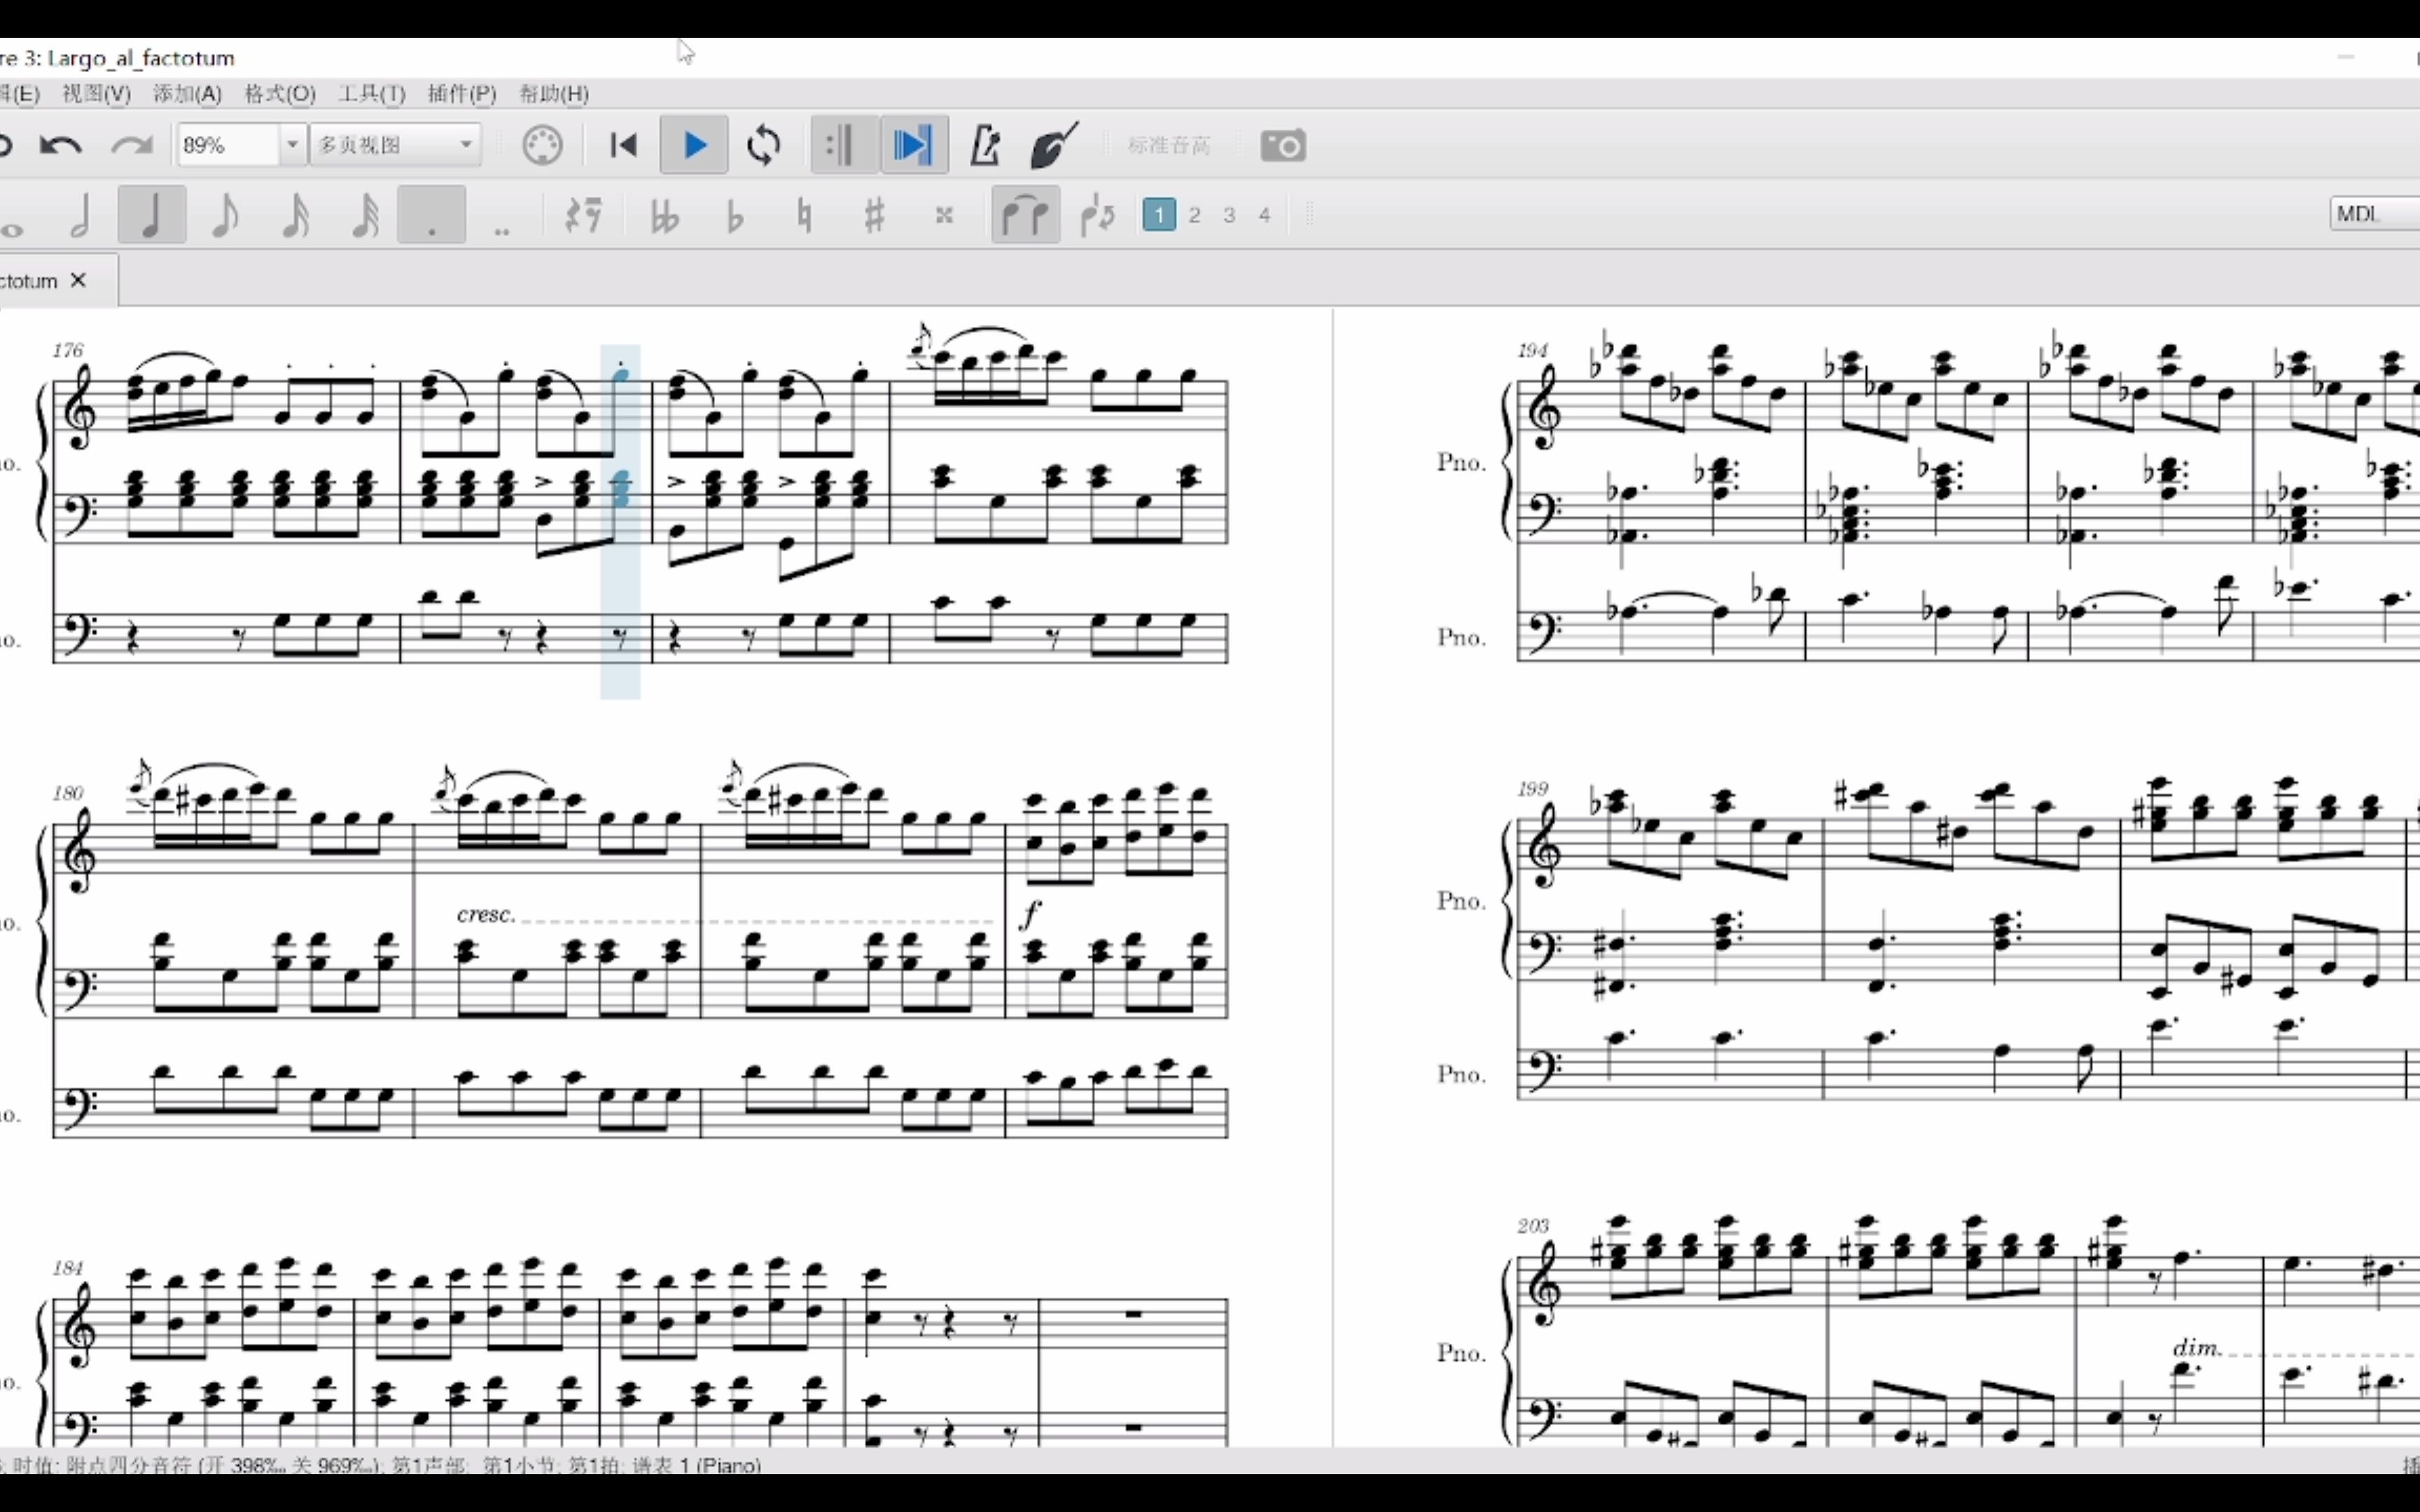This screenshot has height=1512, width=2420.
Task: Click measure number 180
Action: click(68, 793)
